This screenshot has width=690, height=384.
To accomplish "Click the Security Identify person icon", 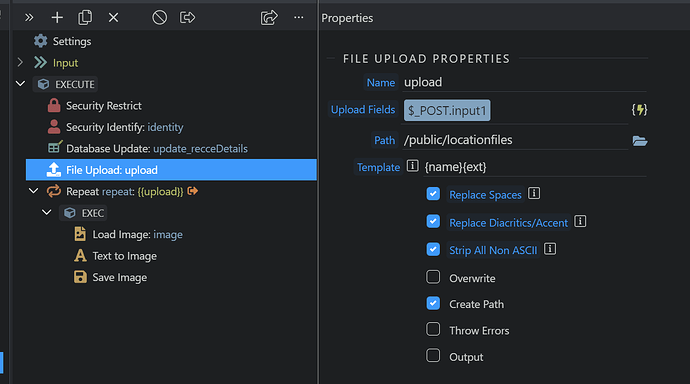I will coord(54,127).
